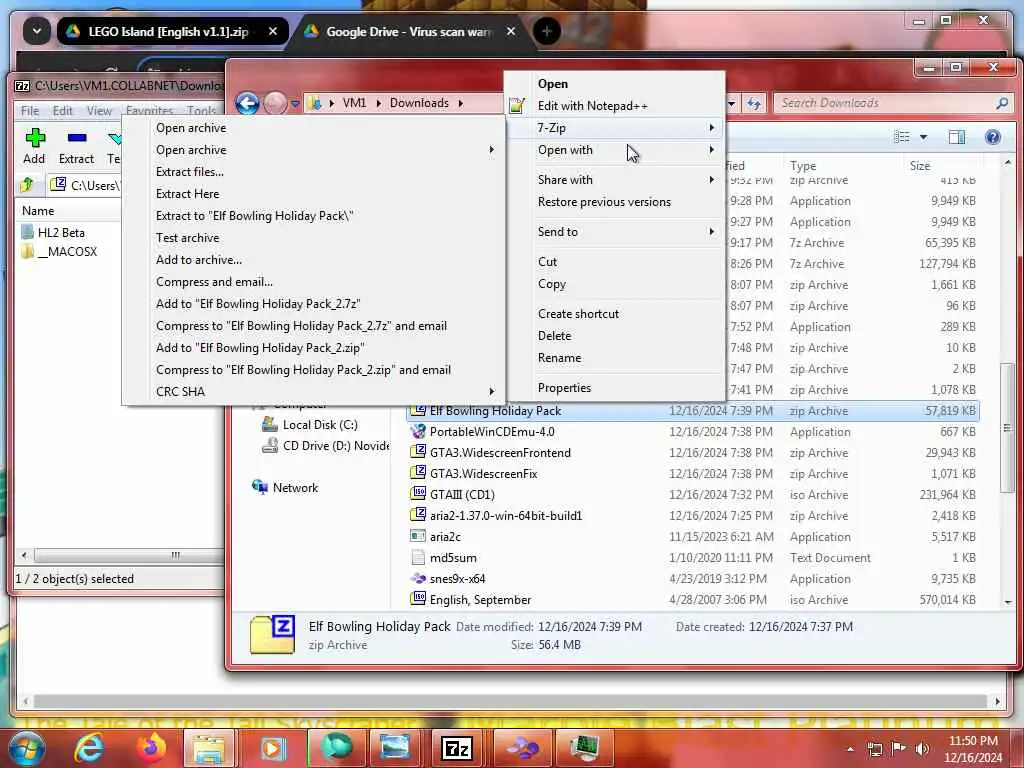Choose Add to "Elf Bowling Holiday Pack_2.zip"
1024x768 pixels.
pos(313,348)
